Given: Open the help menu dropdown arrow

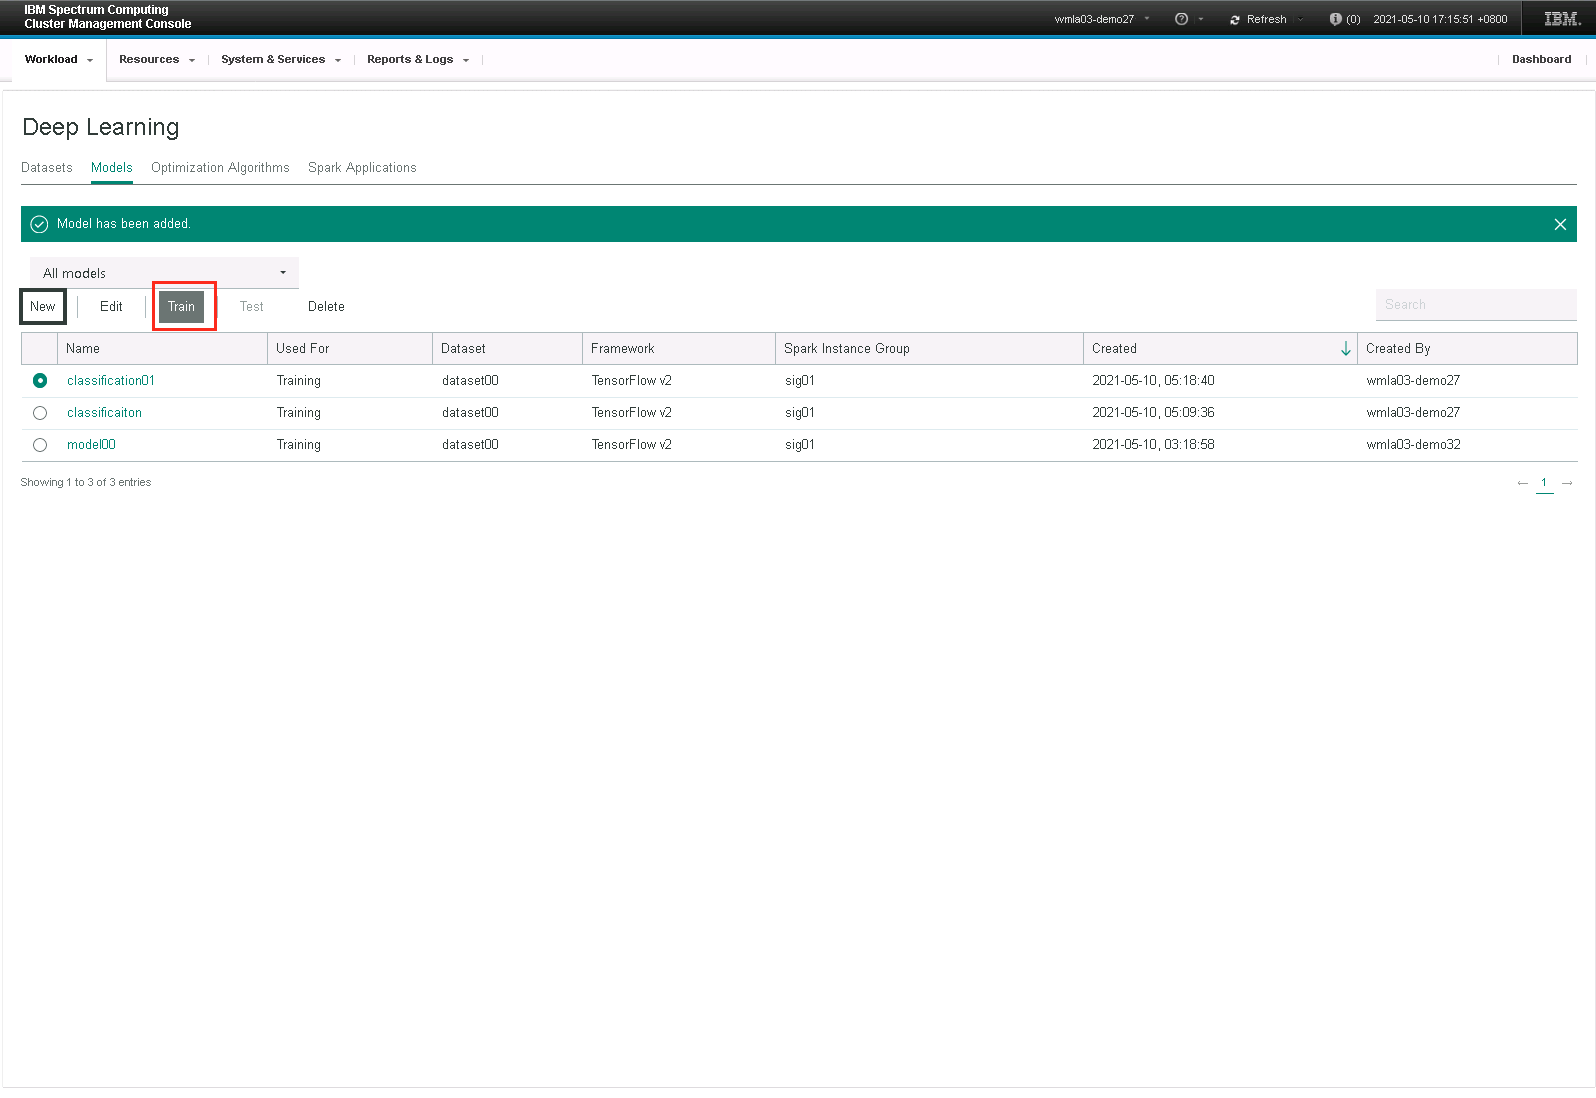Looking at the screenshot, I should (x=1201, y=19).
